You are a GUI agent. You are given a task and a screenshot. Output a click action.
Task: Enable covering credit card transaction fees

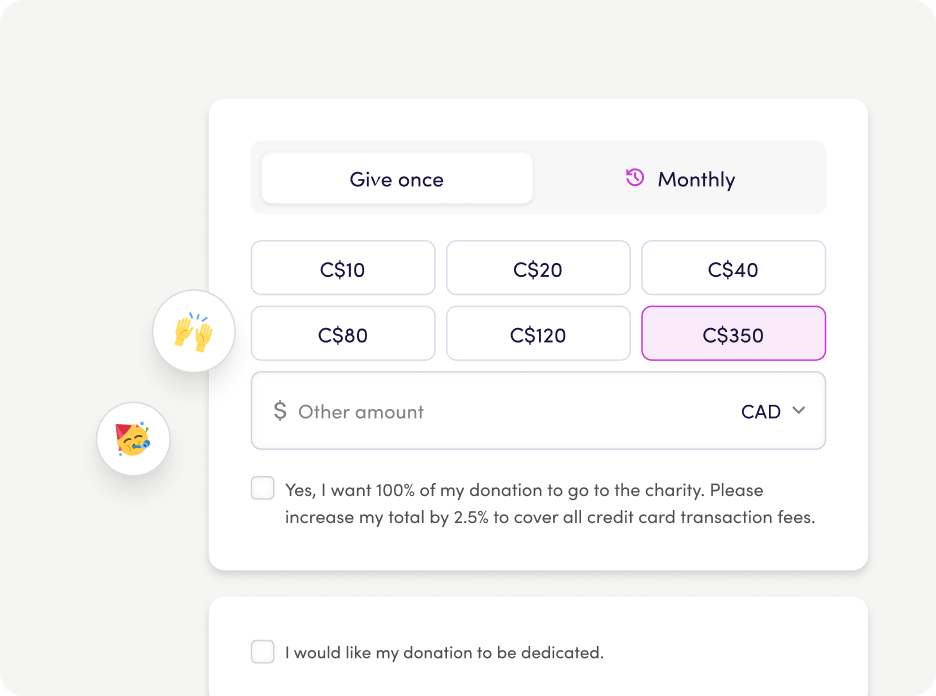click(263, 489)
